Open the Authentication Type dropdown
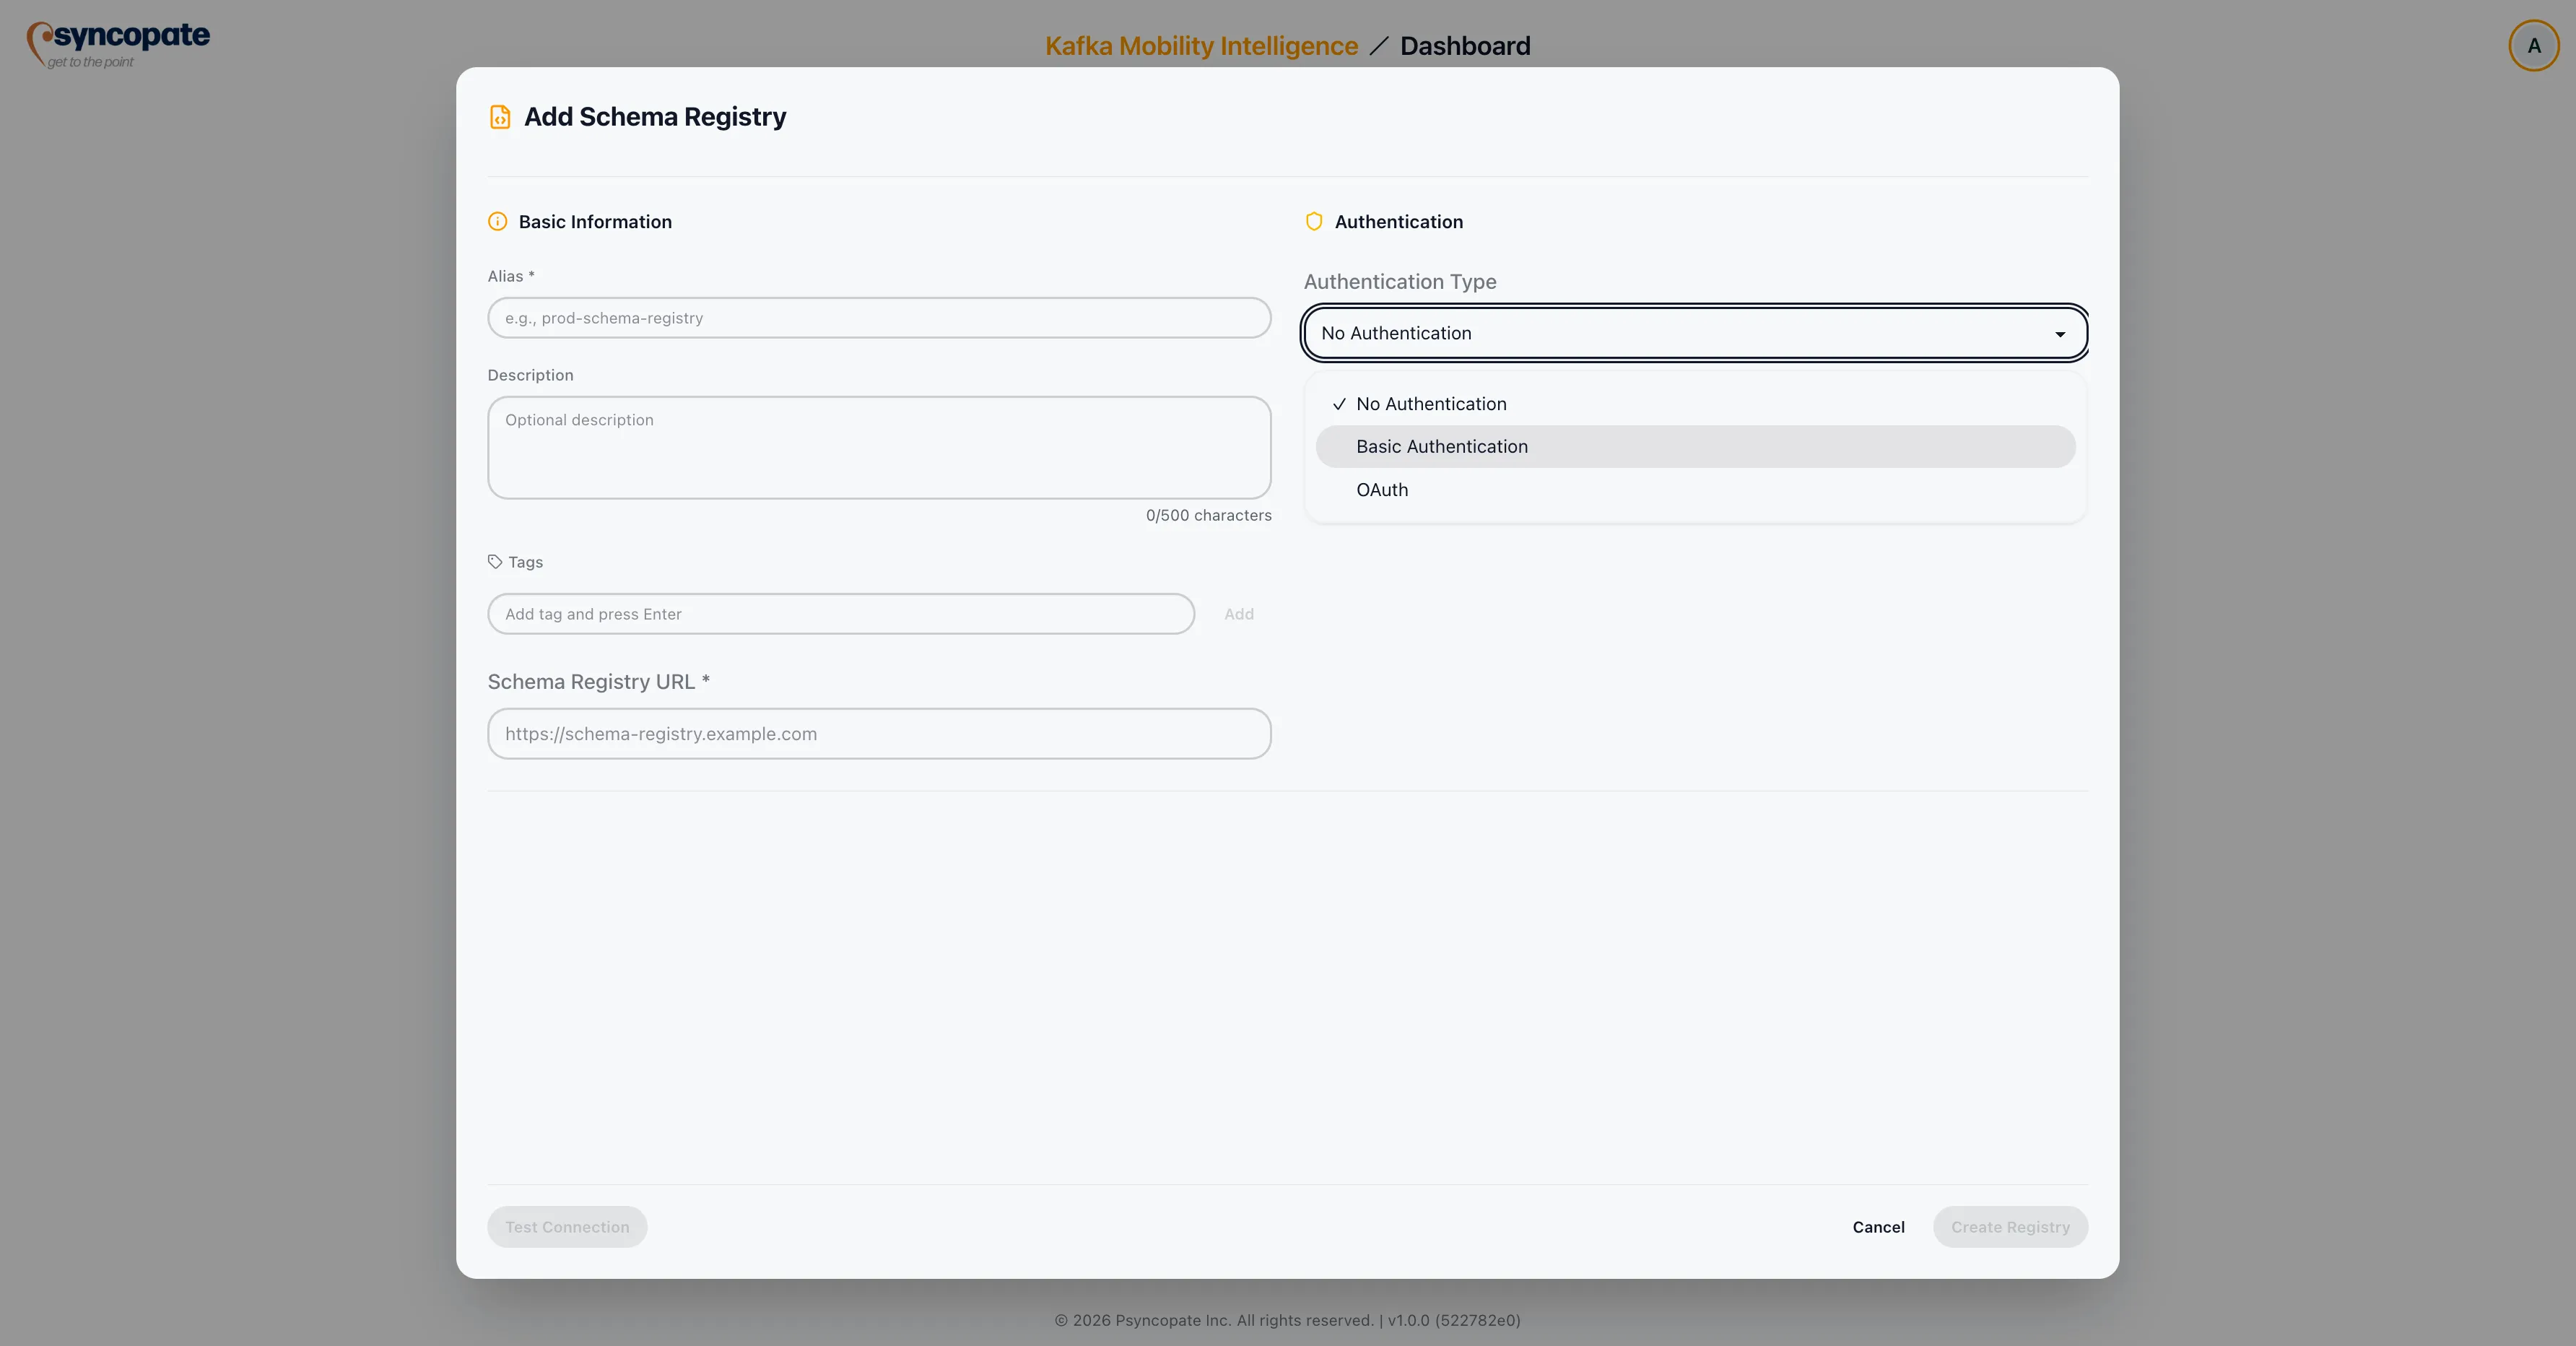The image size is (2576, 1346). [x=1693, y=333]
